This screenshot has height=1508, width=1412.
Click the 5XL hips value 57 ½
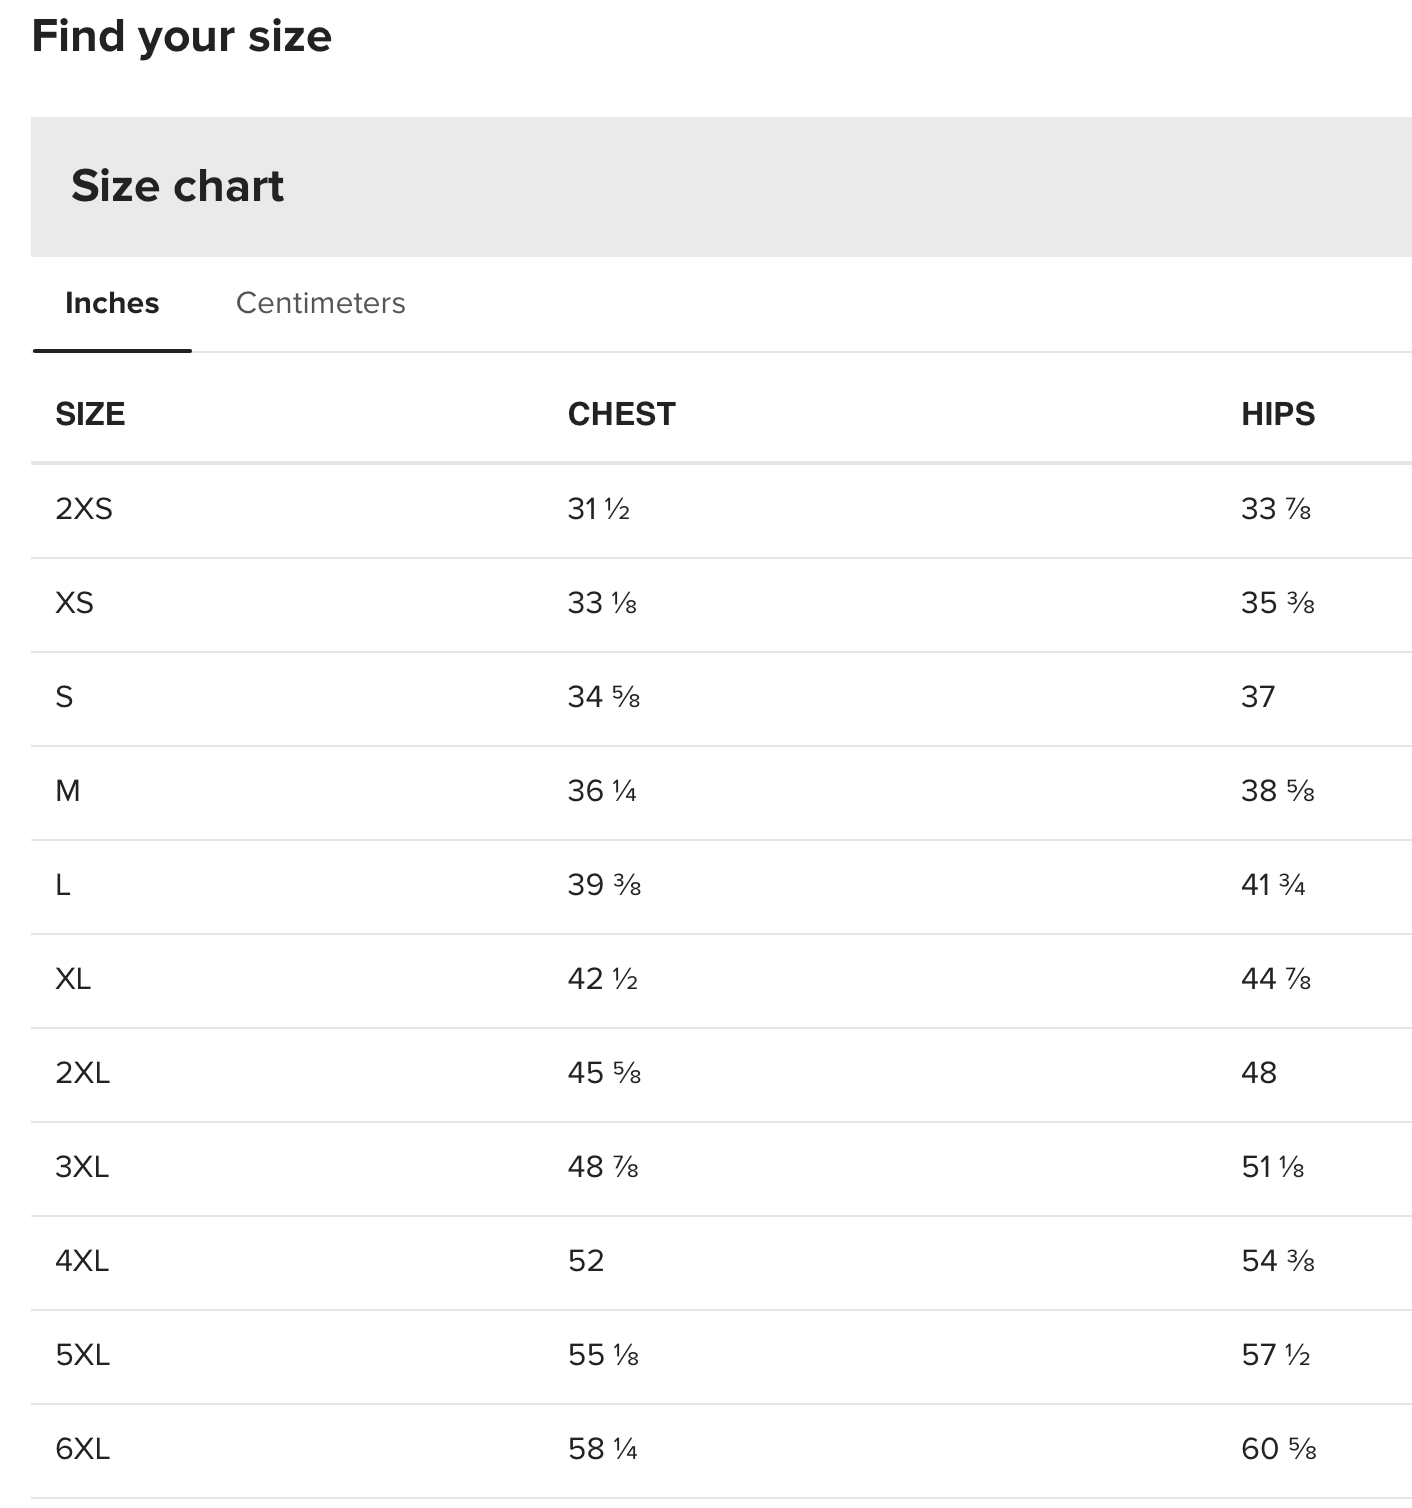tap(1275, 1355)
